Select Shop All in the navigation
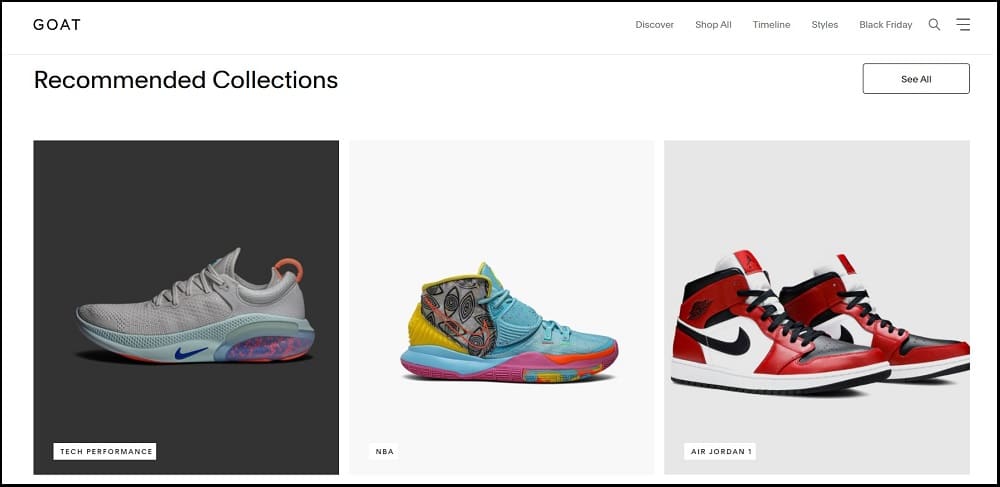Screen dimensions: 1000x487 (x=713, y=25)
